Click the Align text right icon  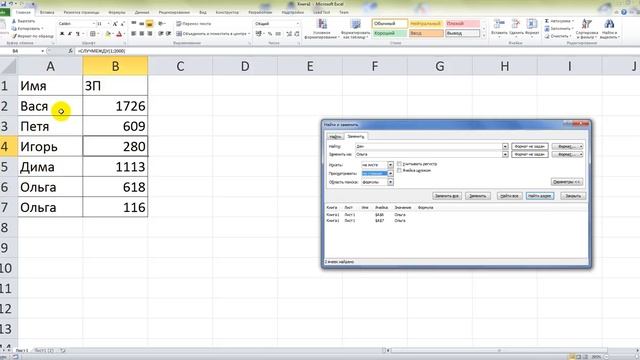[149, 33]
